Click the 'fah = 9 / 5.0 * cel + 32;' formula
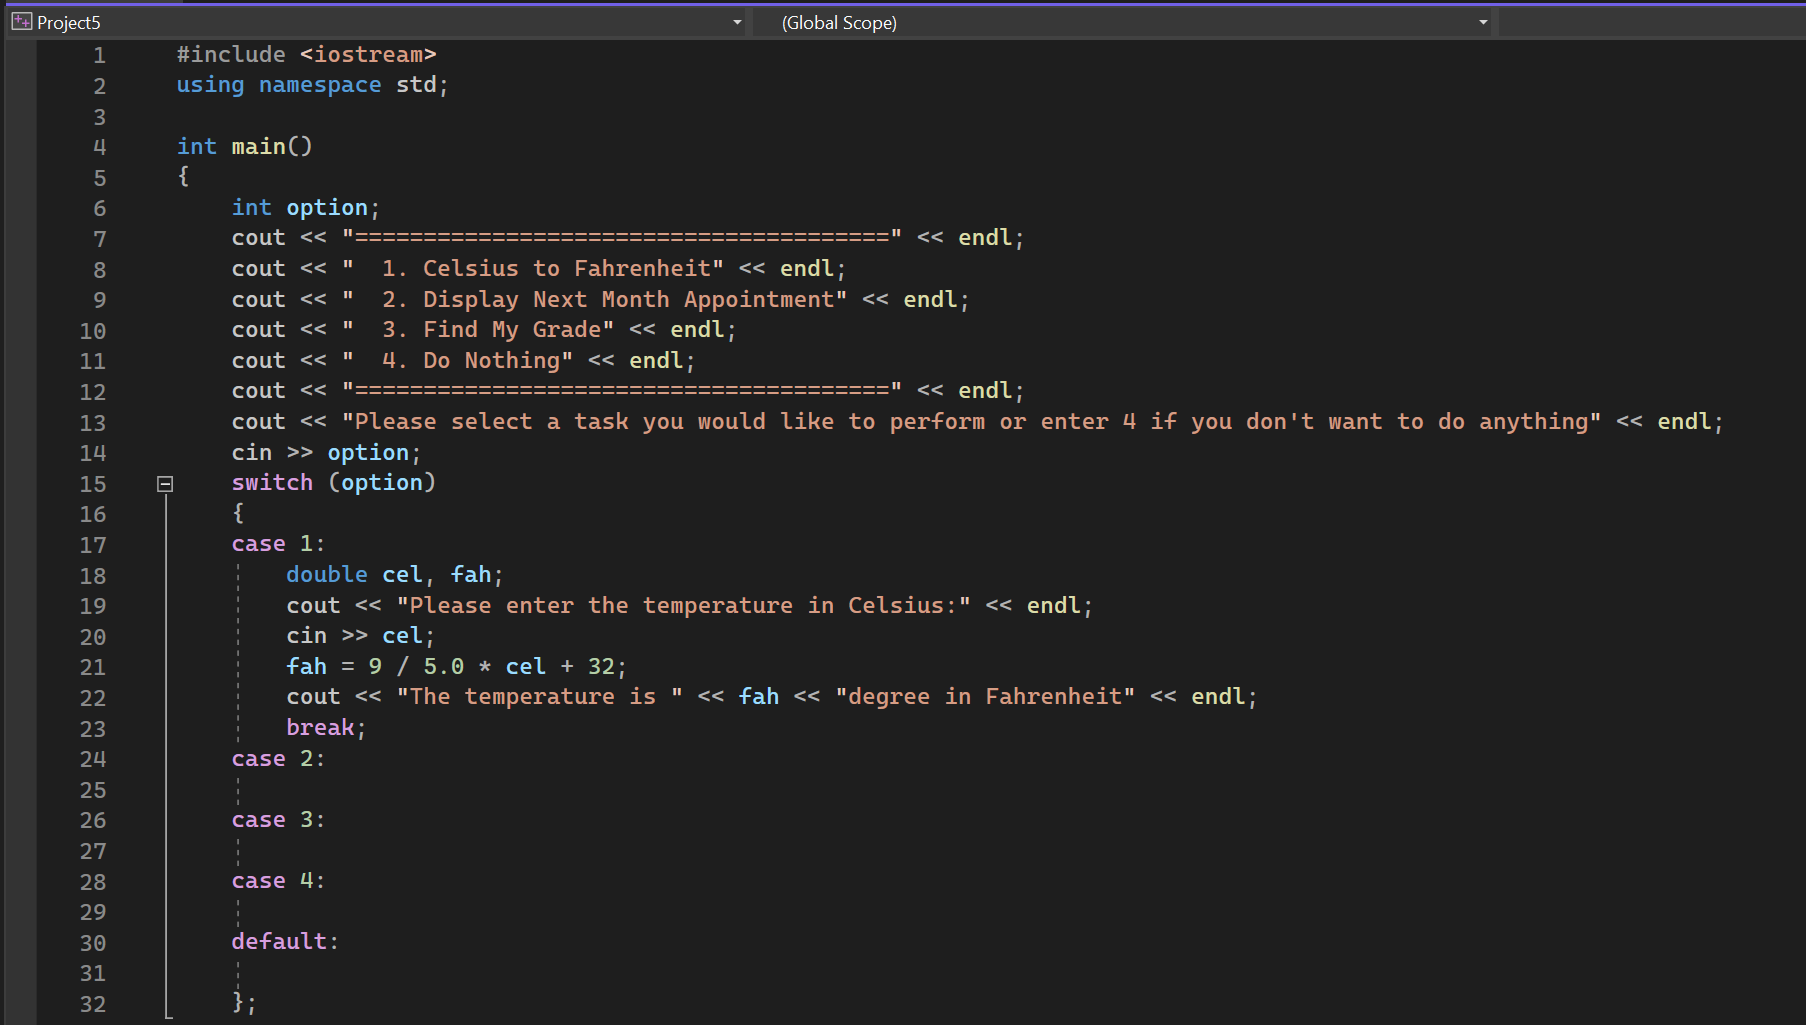1806x1025 pixels. coord(456,667)
